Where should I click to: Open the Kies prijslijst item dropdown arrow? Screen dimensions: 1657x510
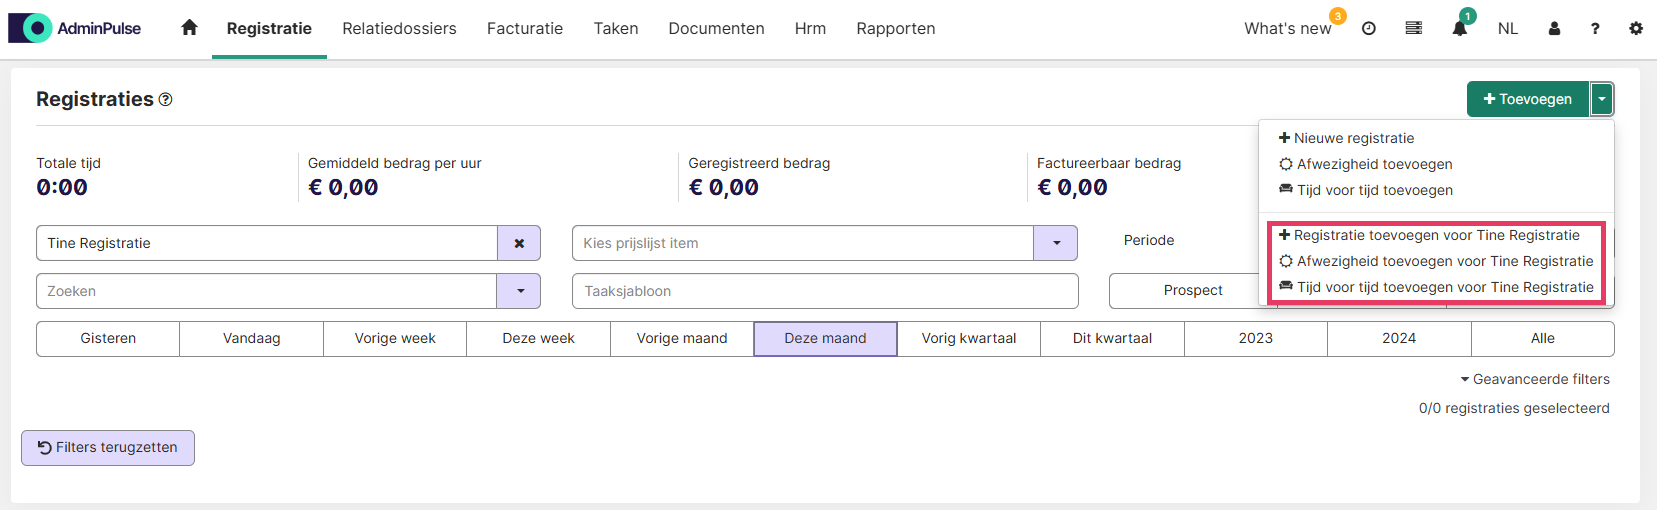pyautogui.click(x=1056, y=243)
